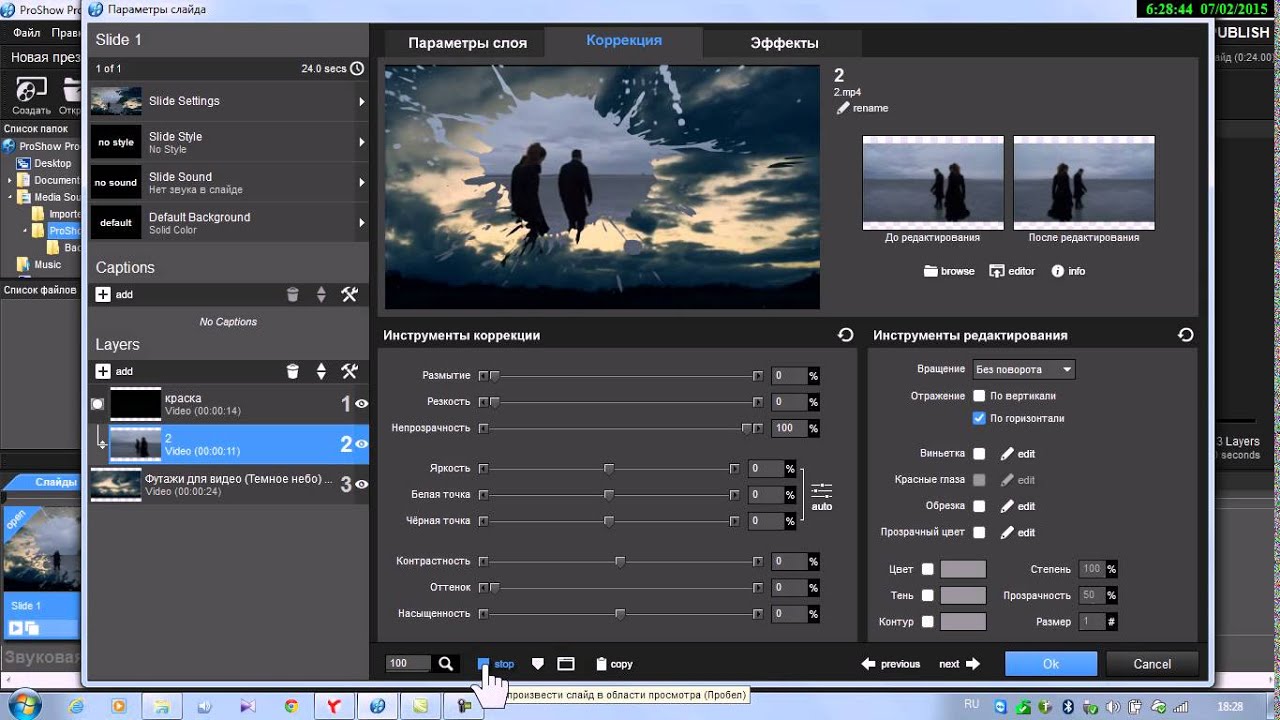Click the info icon
Screen dimensions: 1280x720
[x=1057, y=271]
